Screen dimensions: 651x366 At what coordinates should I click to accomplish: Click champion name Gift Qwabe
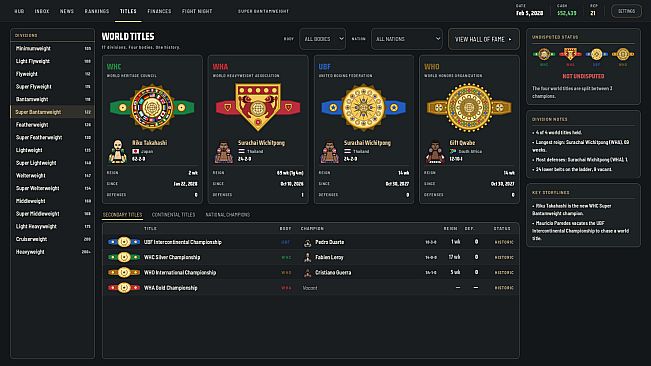[462, 143]
